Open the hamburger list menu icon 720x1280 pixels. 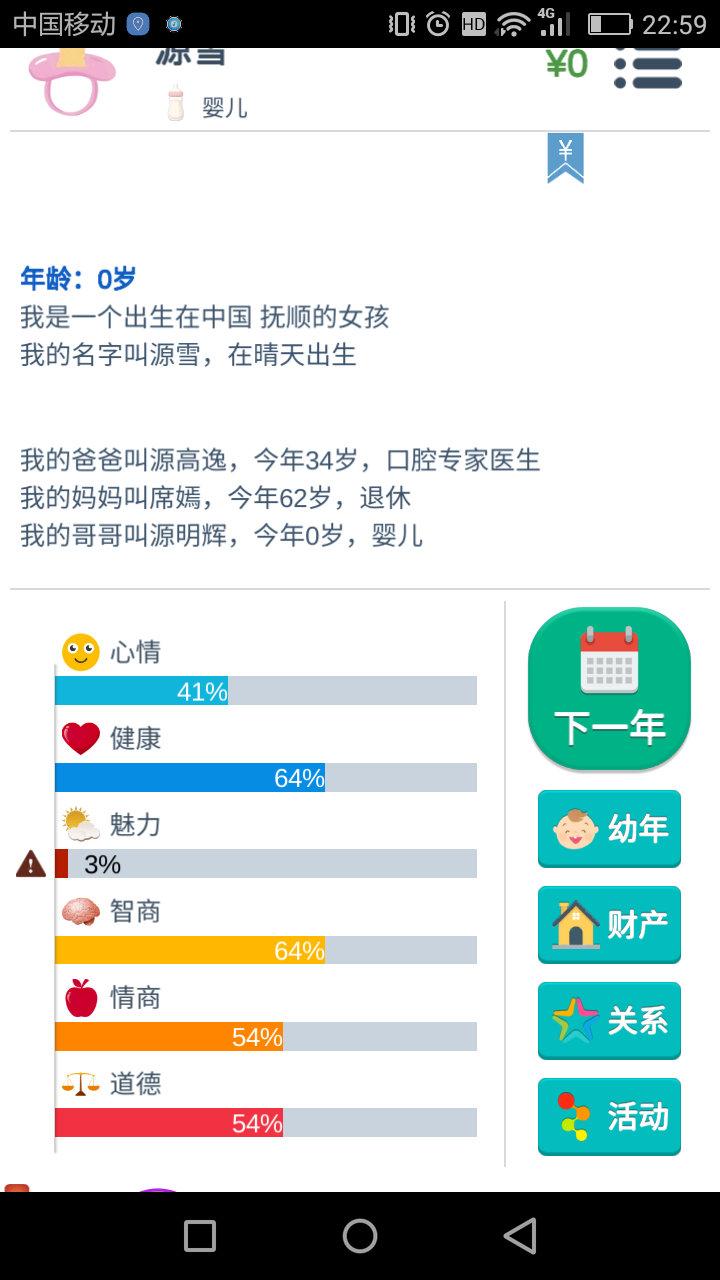(648, 68)
